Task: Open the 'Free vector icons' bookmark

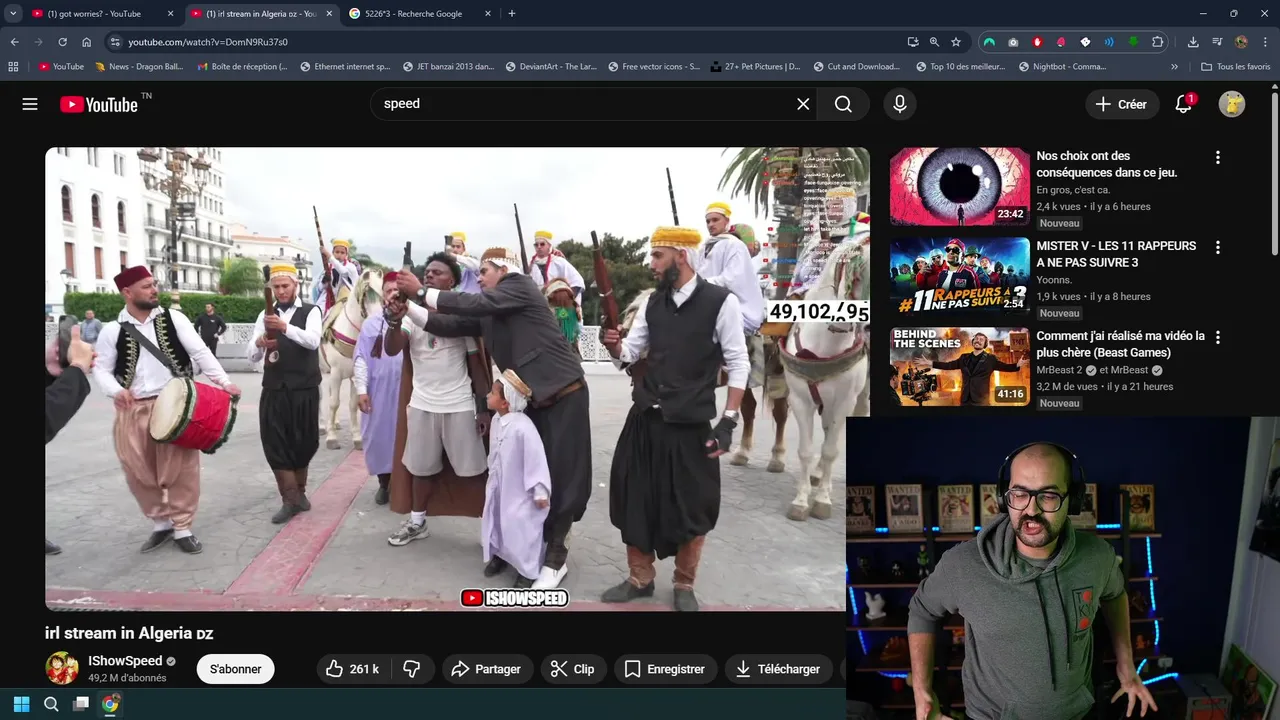Action: pos(653,67)
